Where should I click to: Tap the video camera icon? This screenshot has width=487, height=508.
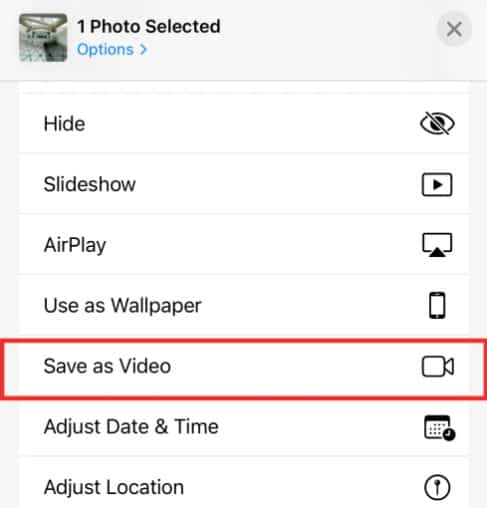pos(438,366)
